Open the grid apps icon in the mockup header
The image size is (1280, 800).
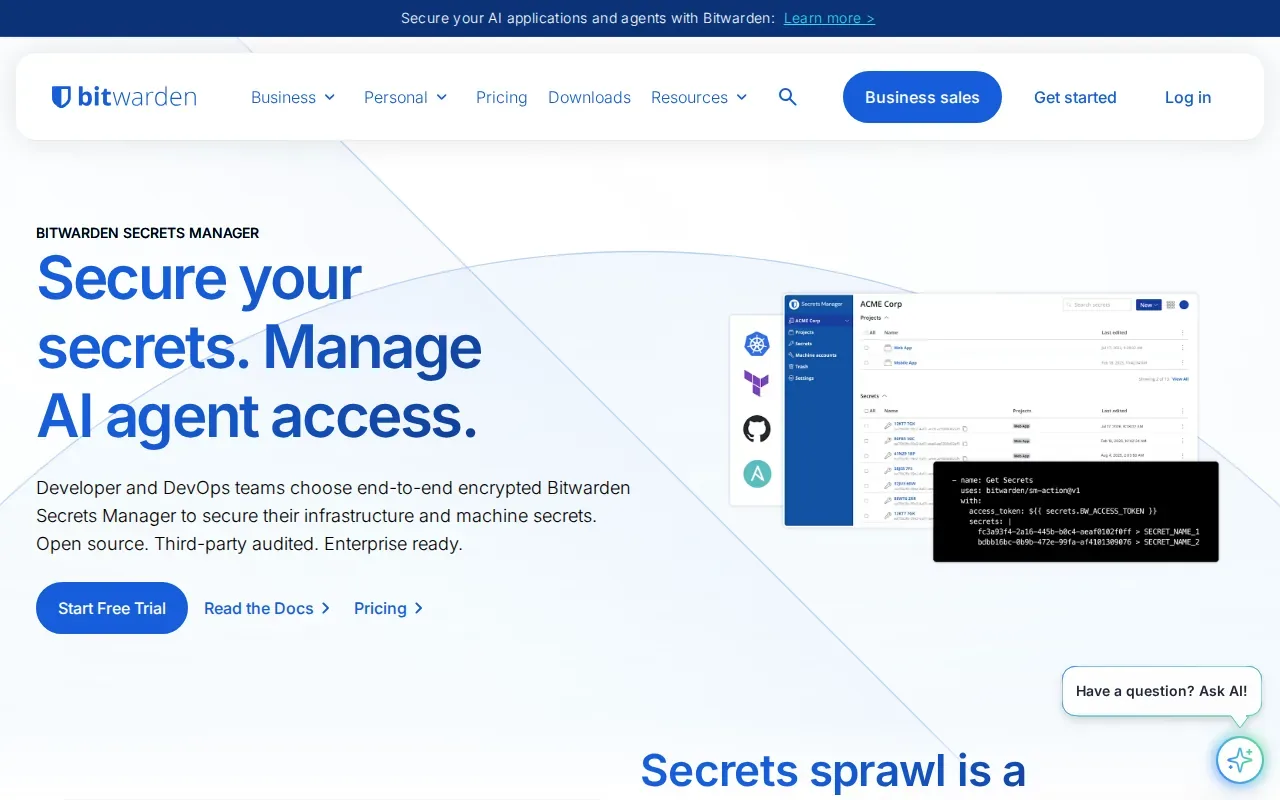[x=1170, y=305]
